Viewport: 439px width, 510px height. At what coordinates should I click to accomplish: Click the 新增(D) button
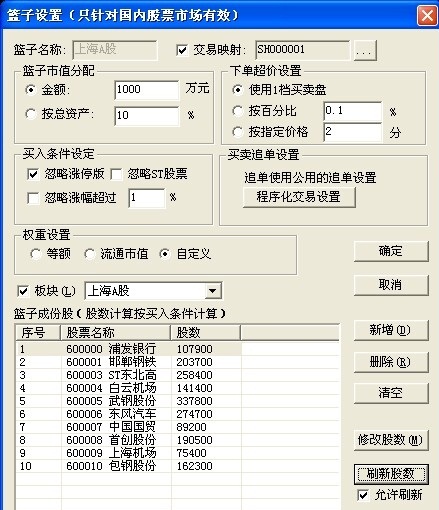[x=391, y=330]
